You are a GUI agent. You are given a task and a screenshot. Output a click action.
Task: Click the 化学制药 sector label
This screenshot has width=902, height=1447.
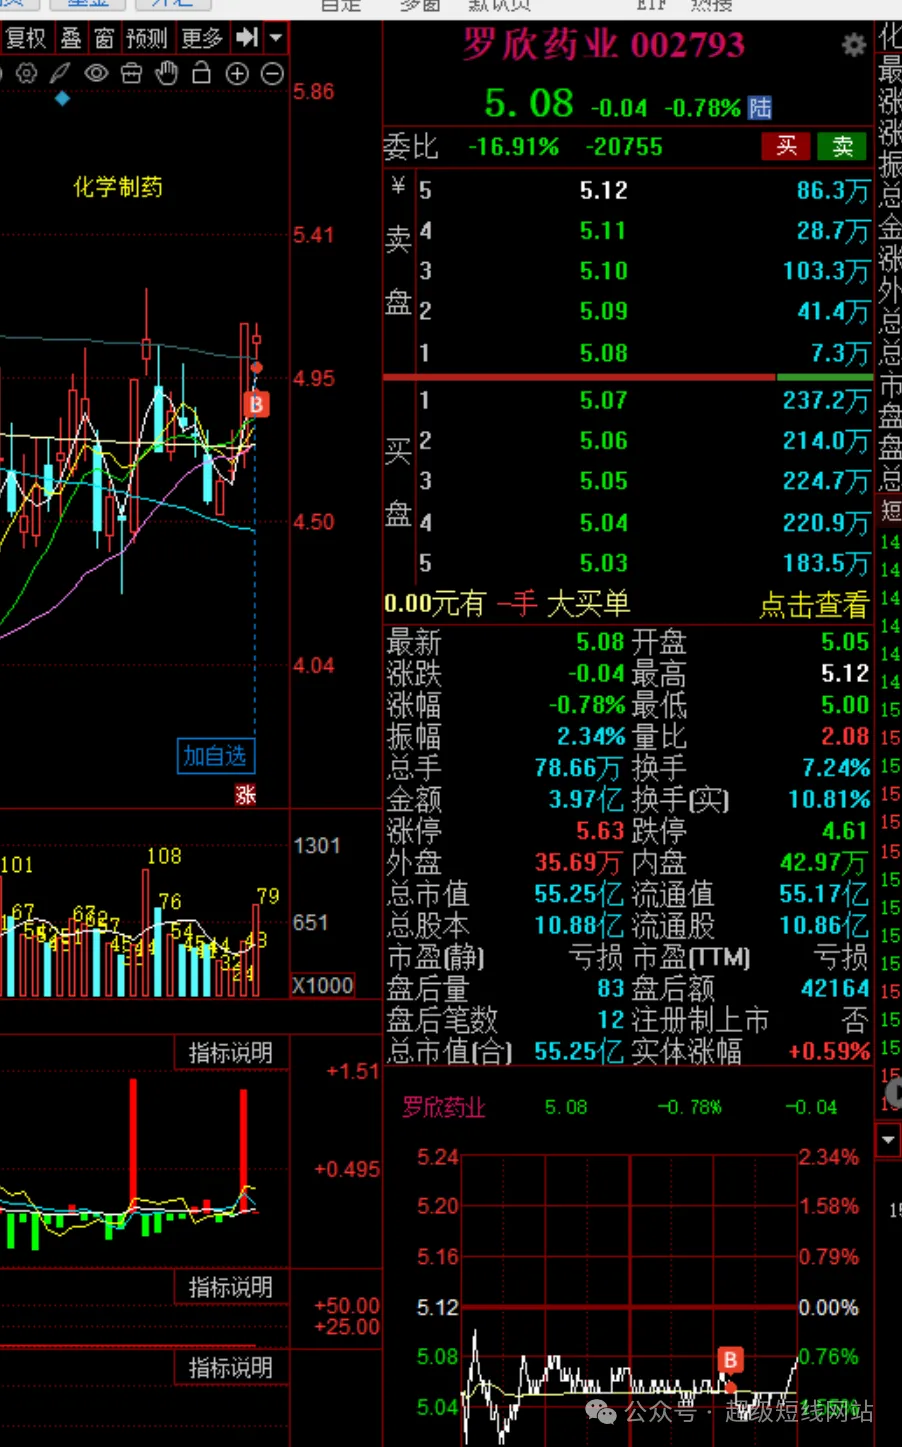(118, 187)
